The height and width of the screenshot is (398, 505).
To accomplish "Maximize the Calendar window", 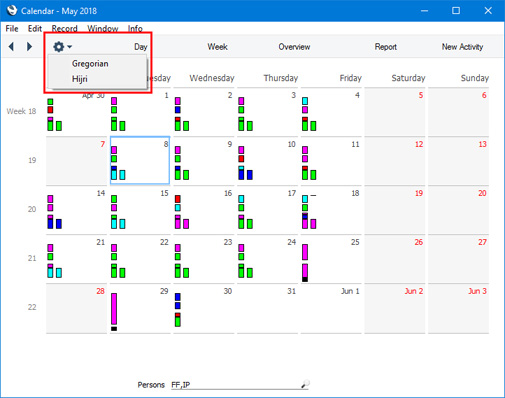I will point(456,11).
